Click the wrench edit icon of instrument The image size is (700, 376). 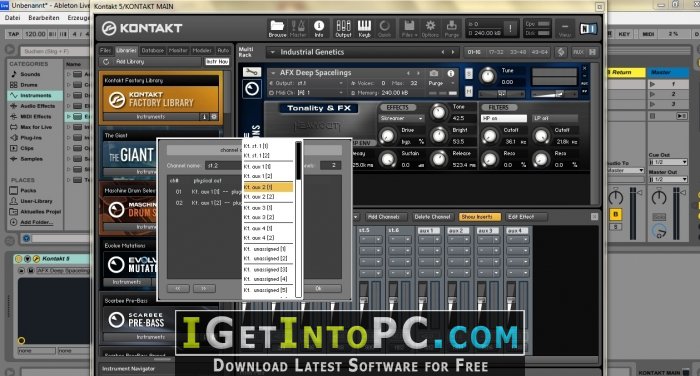pos(252,71)
